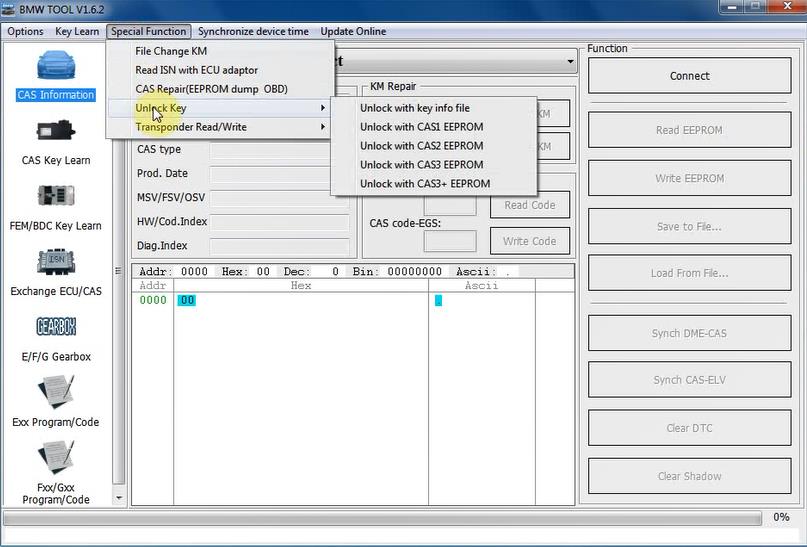Click the CAS code-EGS input field
Screen dimensions: 807x547
pos(450,241)
